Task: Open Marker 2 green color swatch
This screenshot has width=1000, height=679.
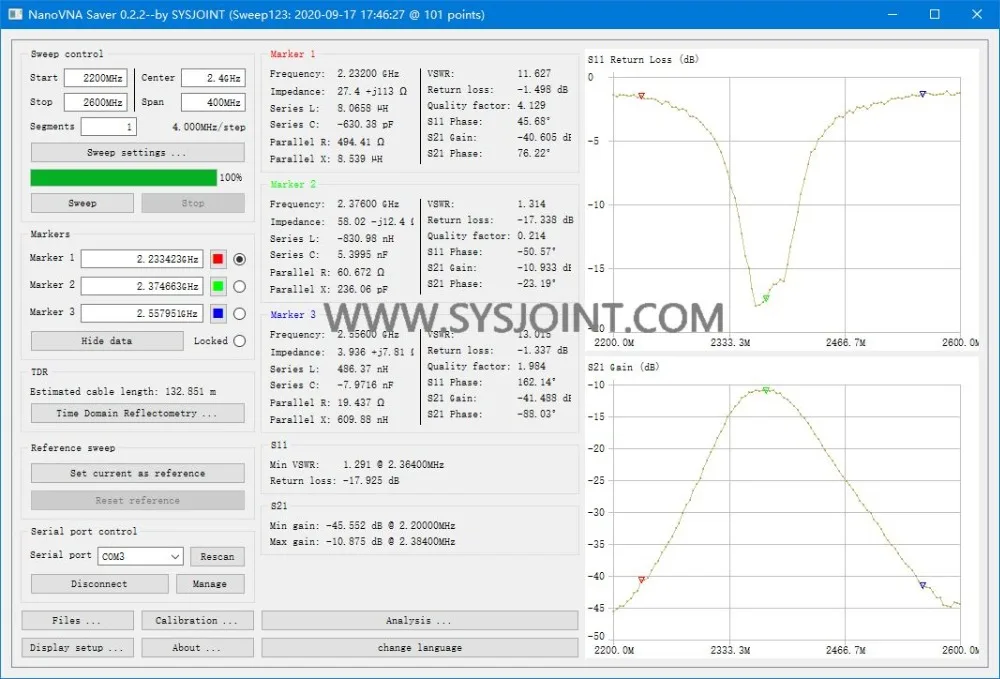Action: 217,286
